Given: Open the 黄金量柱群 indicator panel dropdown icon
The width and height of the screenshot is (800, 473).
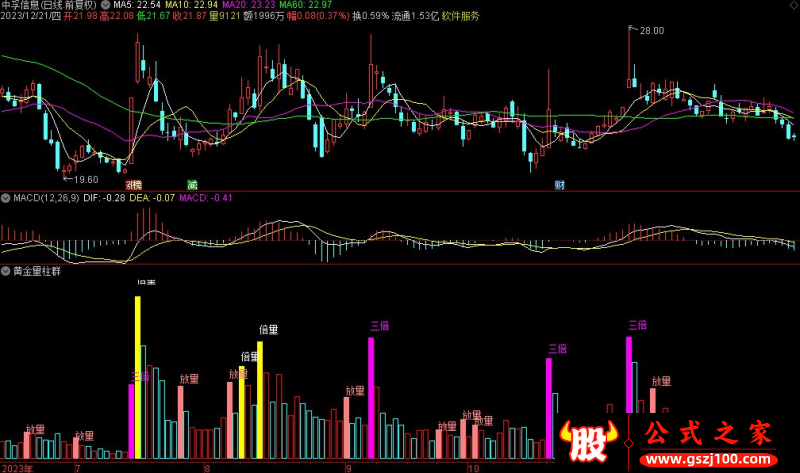Looking at the screenshot, I should (x=6, y=271).
